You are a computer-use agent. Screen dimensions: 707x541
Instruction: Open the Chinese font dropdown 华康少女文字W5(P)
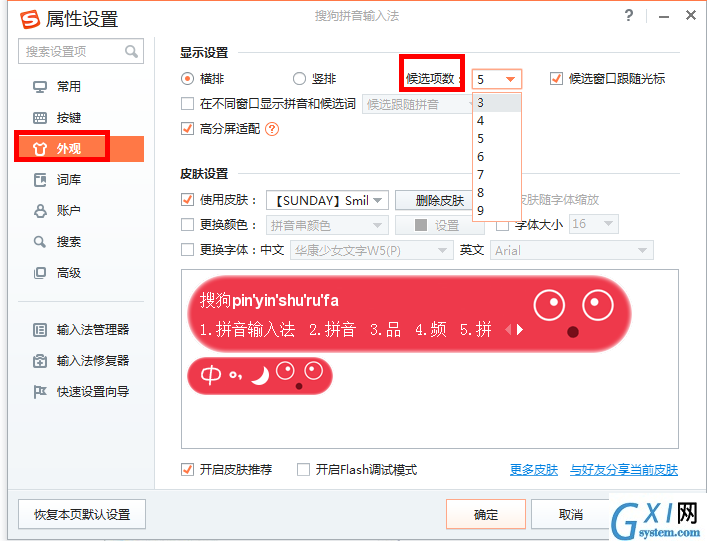click(372, 250)
